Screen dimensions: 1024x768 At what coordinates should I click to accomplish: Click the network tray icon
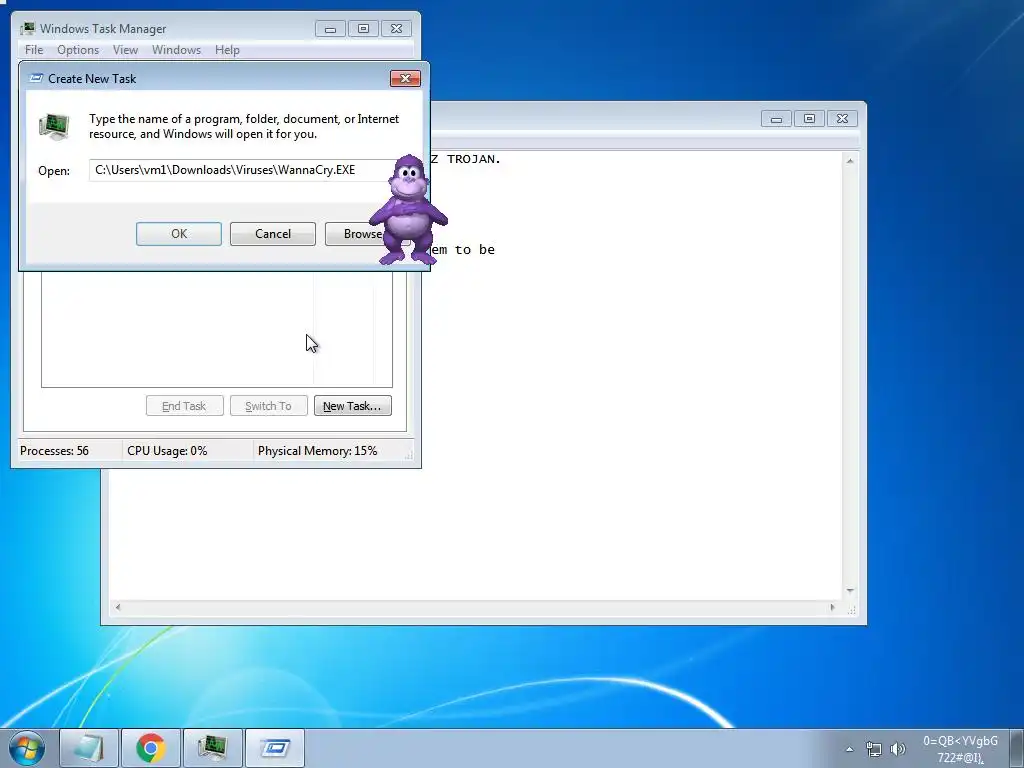(x=874, y=749)
